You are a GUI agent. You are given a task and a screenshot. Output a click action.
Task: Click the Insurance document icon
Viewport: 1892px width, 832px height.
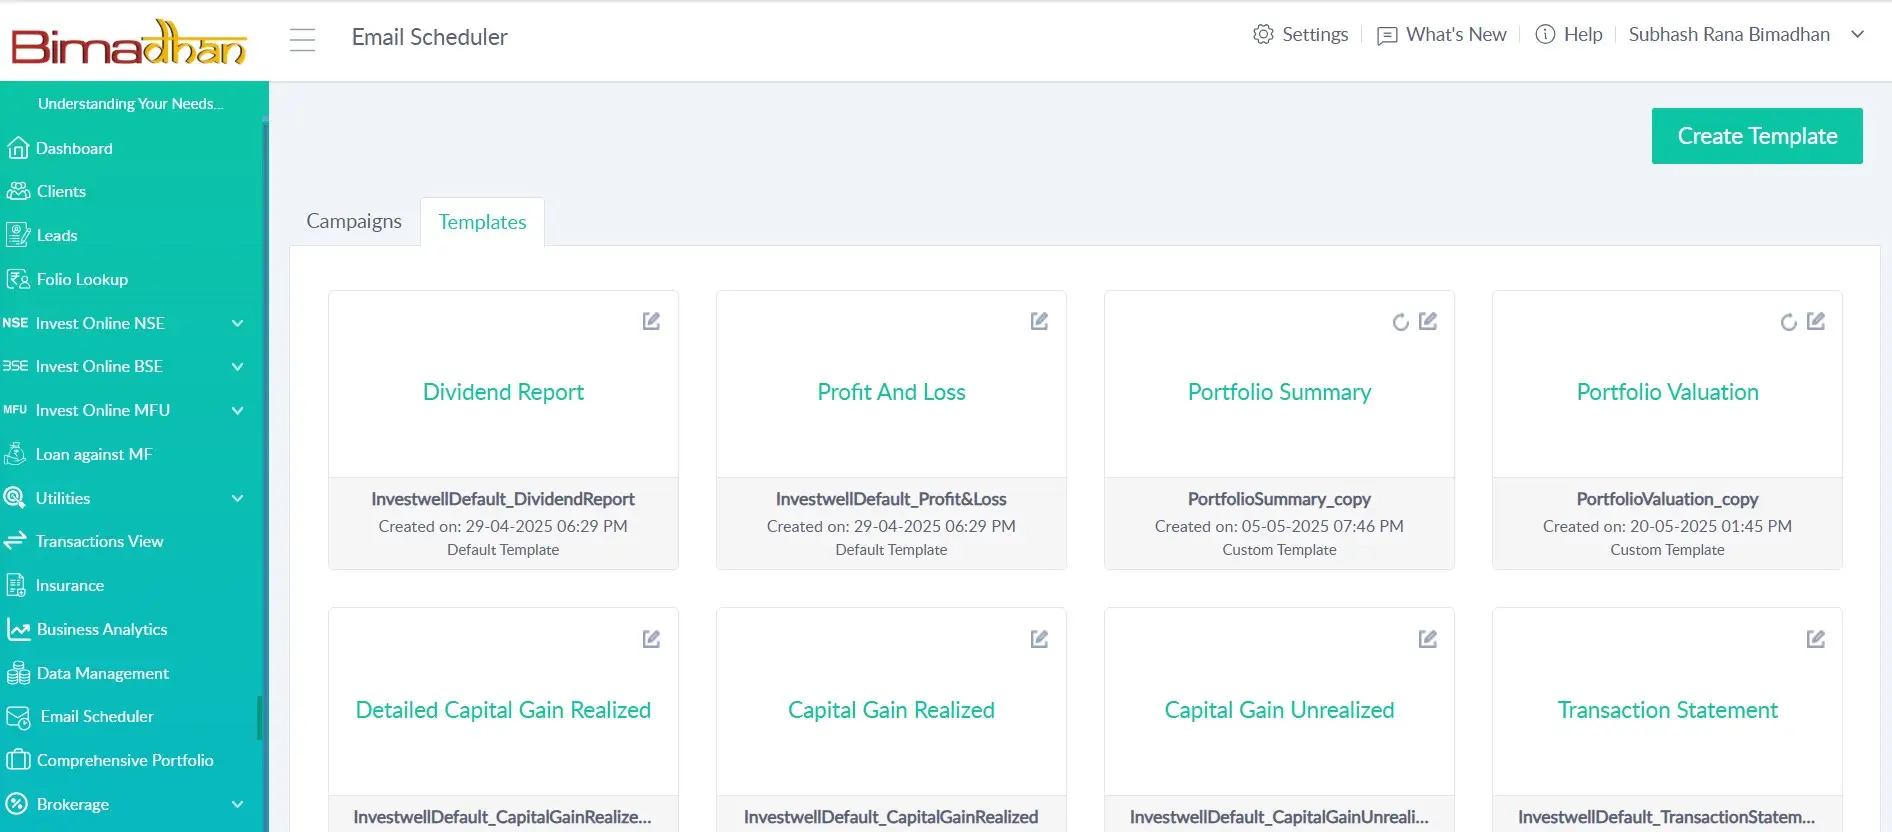[x=16, y=585]
